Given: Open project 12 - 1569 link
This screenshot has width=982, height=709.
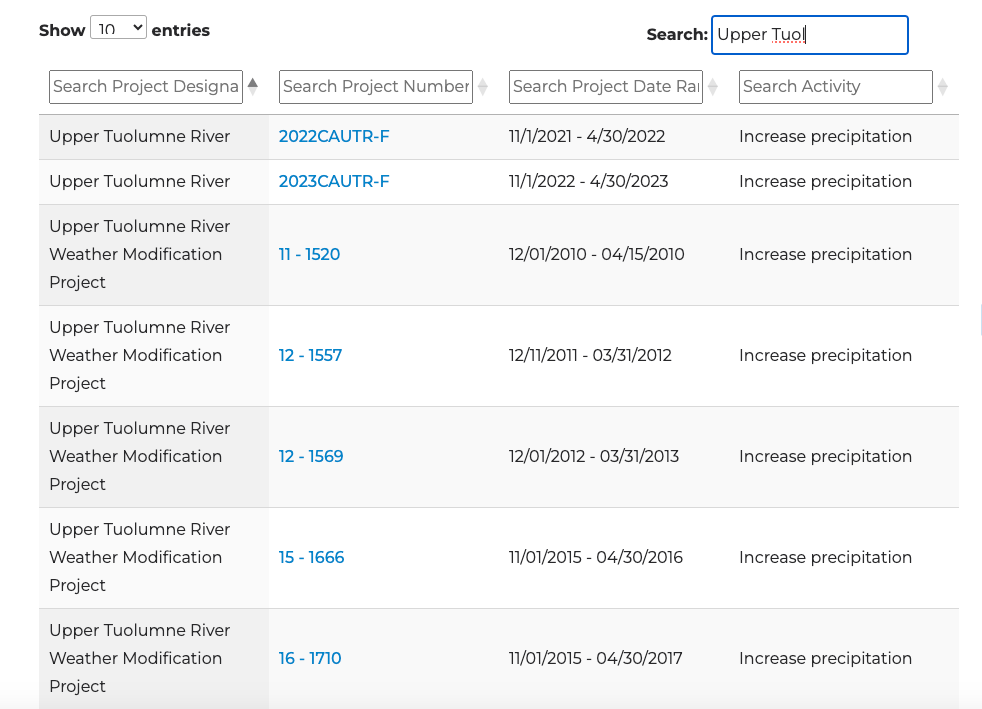Looking at the screenshot, I should [x=311, y=456].
